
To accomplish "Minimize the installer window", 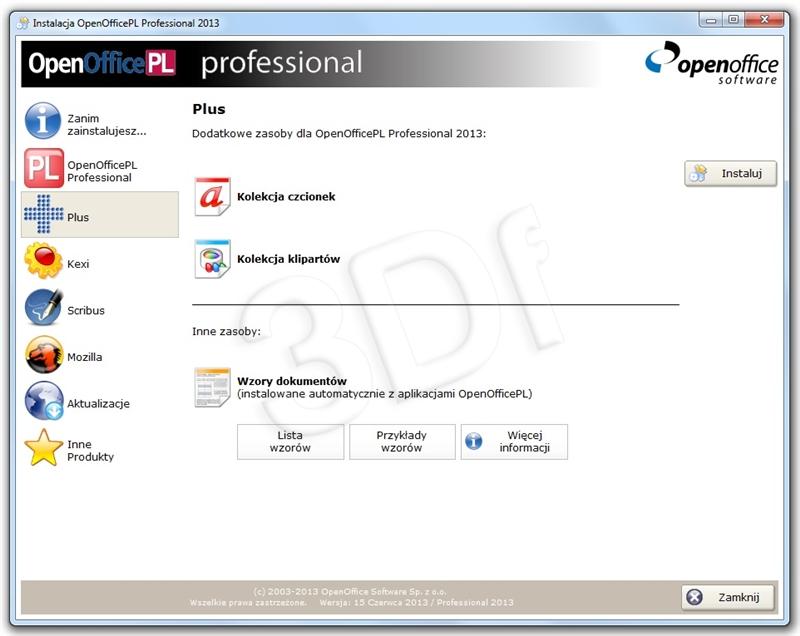I will 712,20.
